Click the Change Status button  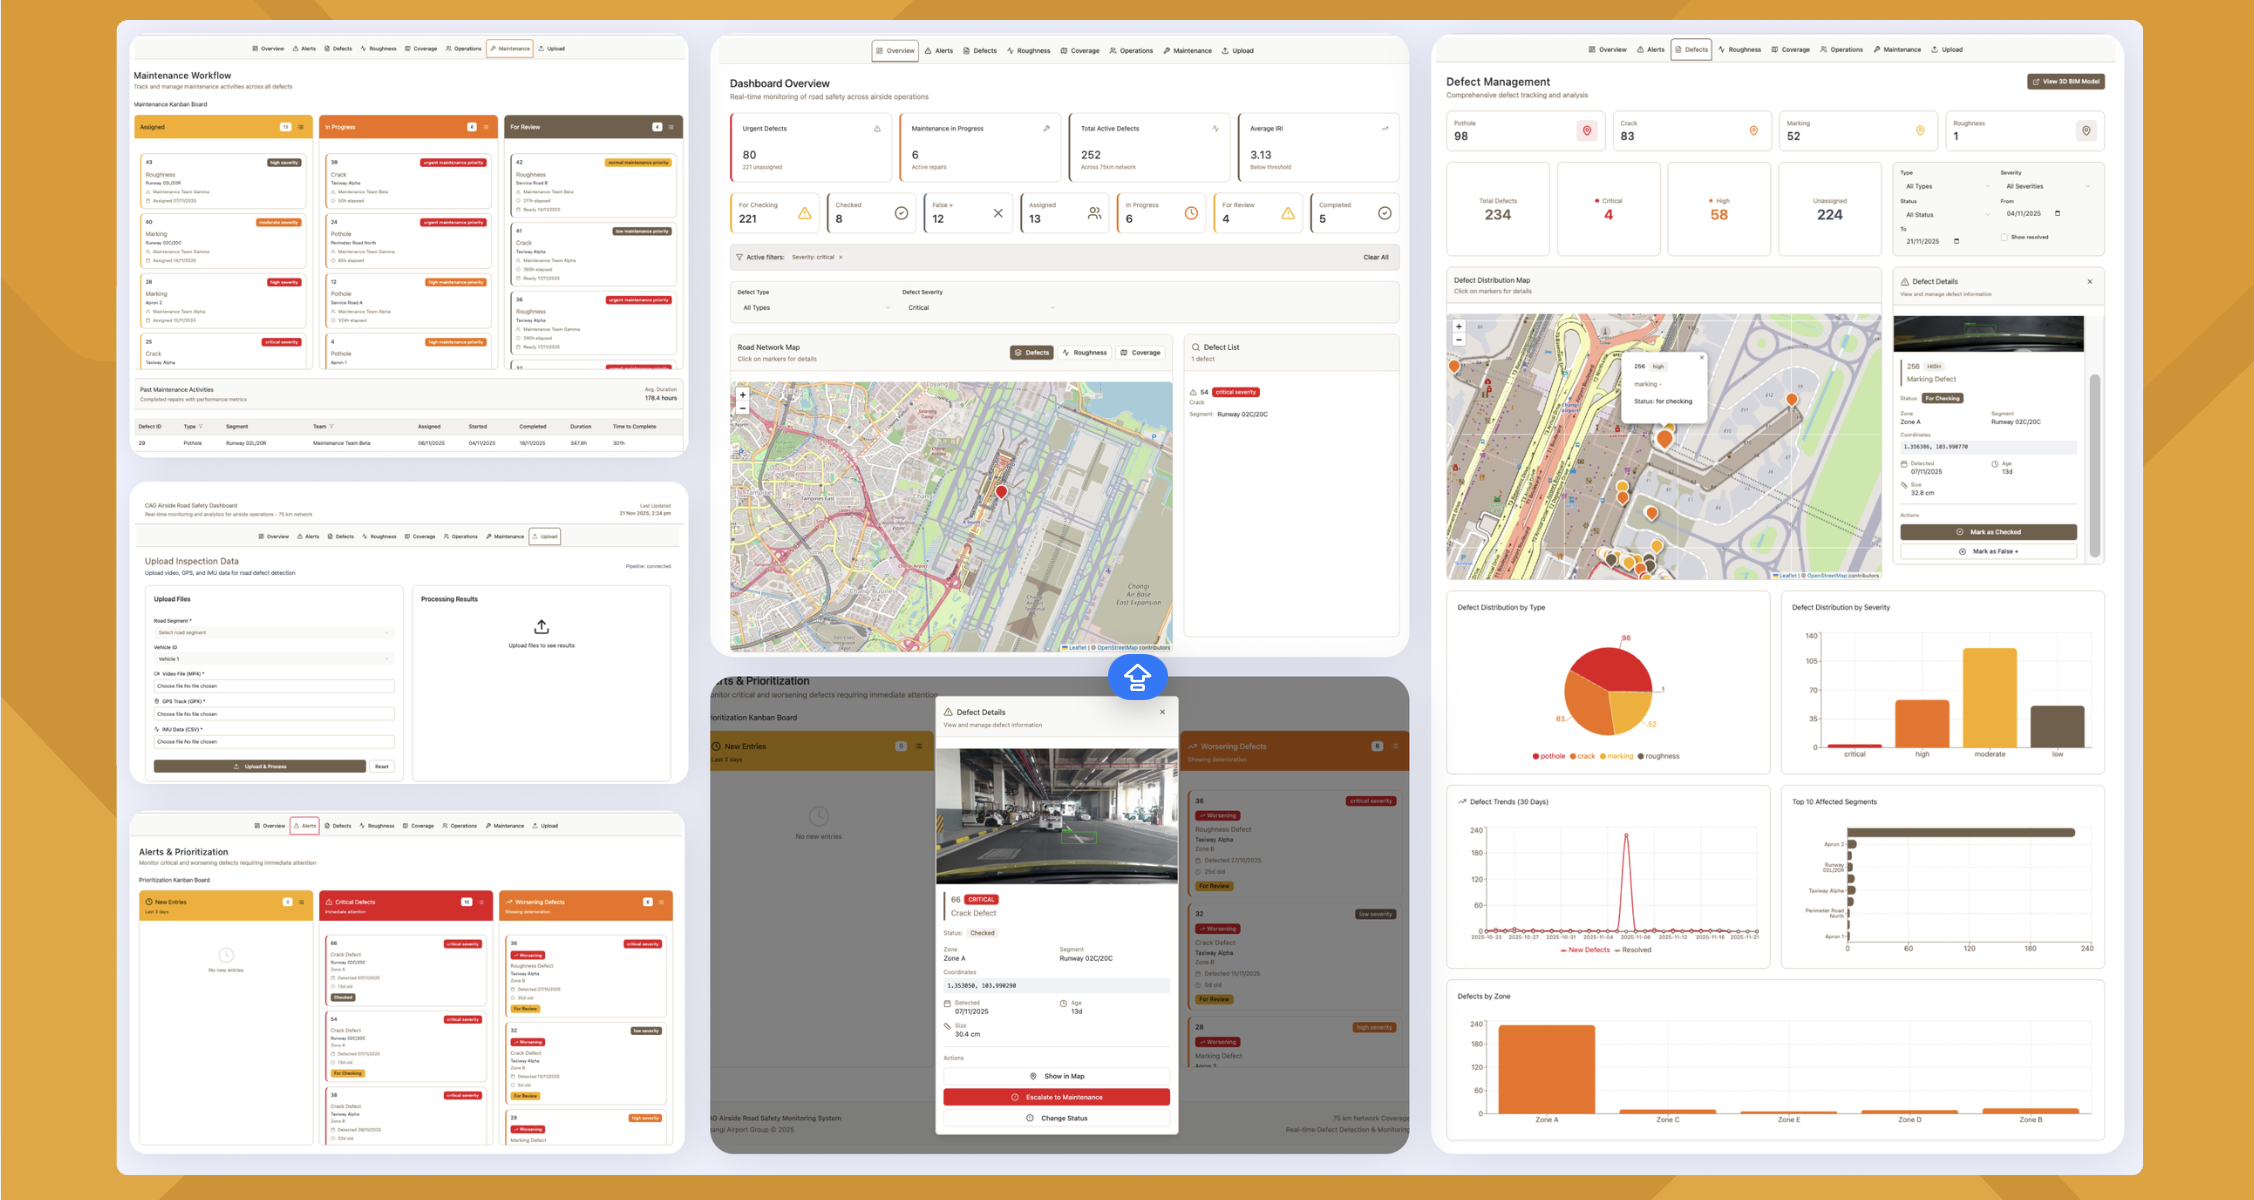[1056, 1118]
